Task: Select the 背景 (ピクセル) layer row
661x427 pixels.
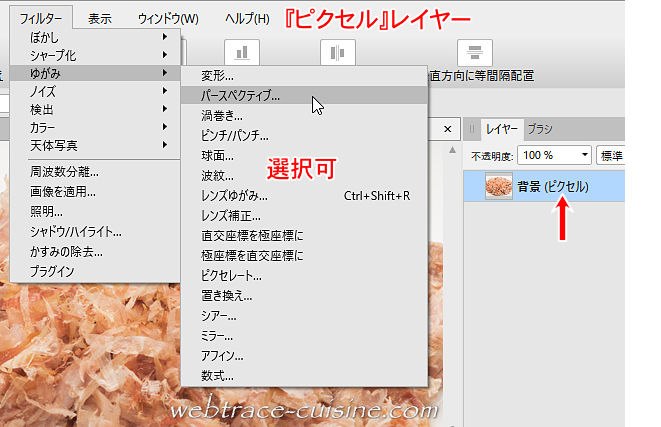Action: [x=560, y=187]
